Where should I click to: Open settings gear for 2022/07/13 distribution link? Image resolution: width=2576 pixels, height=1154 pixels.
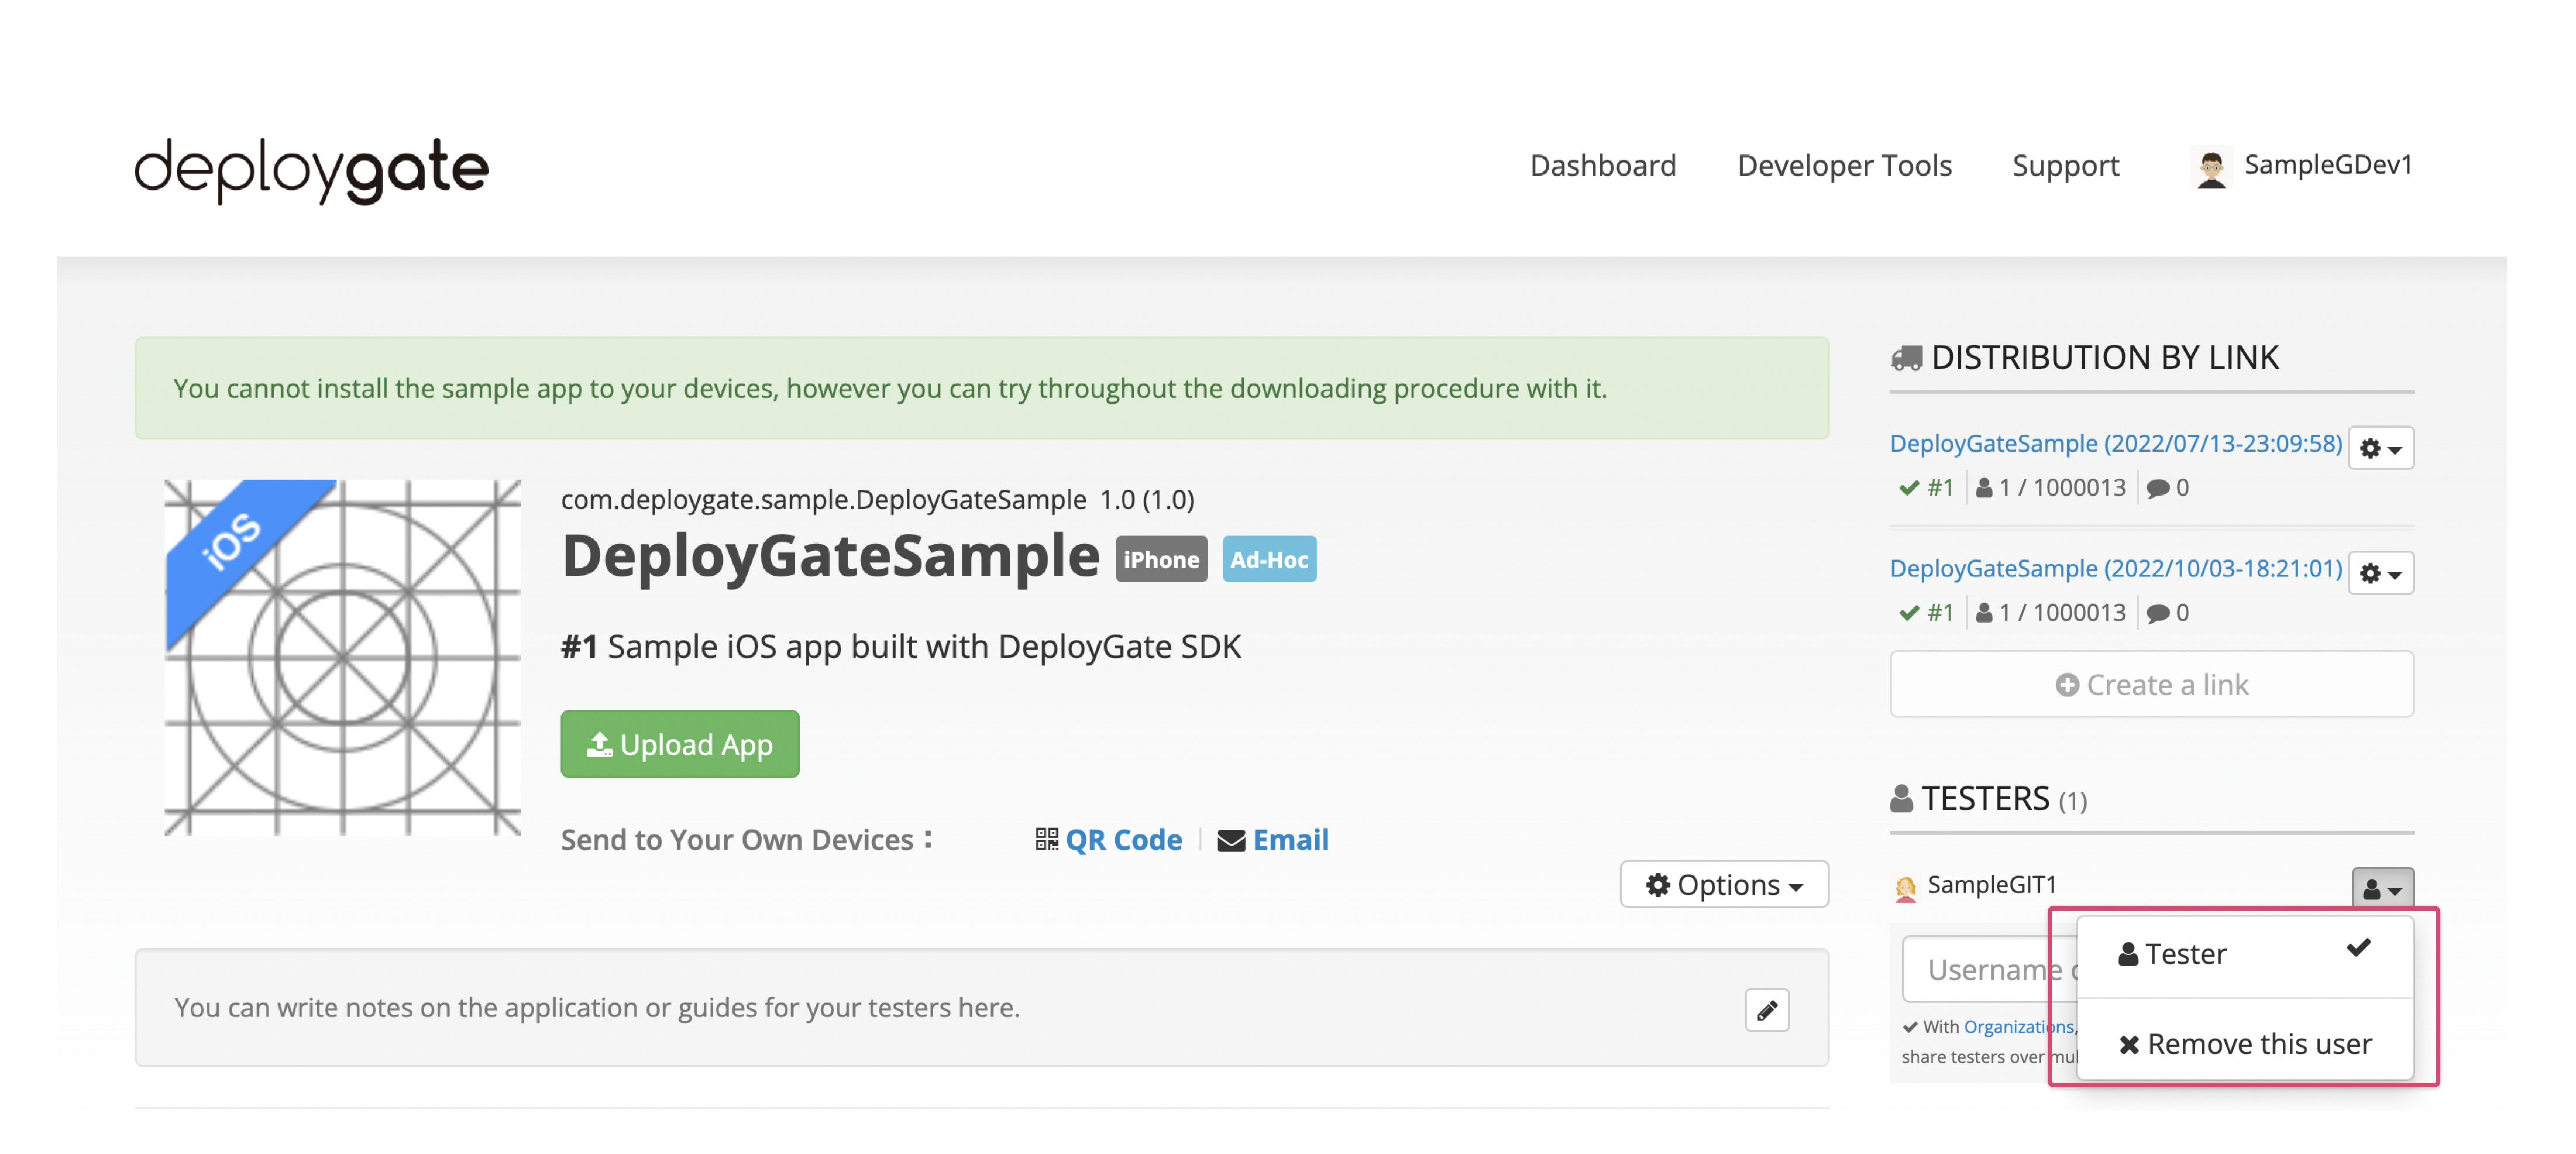tap(2380, 448)
